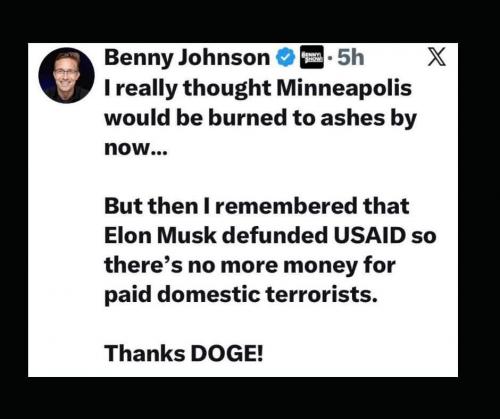Click the name Elon Musk in the post

pos(160,236)
